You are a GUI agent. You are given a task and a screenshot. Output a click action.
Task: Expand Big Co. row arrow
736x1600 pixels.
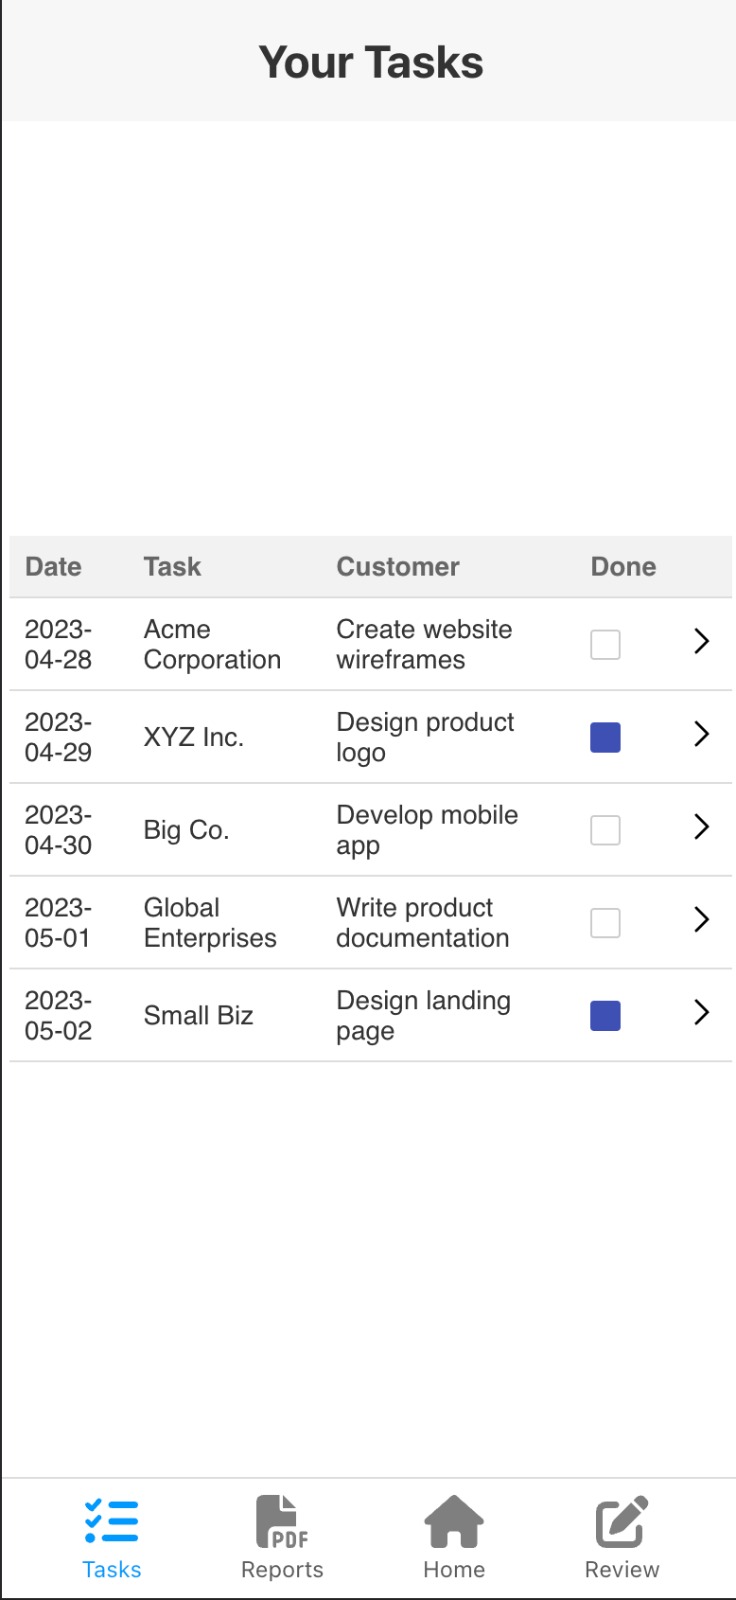[x=701, y=827]
